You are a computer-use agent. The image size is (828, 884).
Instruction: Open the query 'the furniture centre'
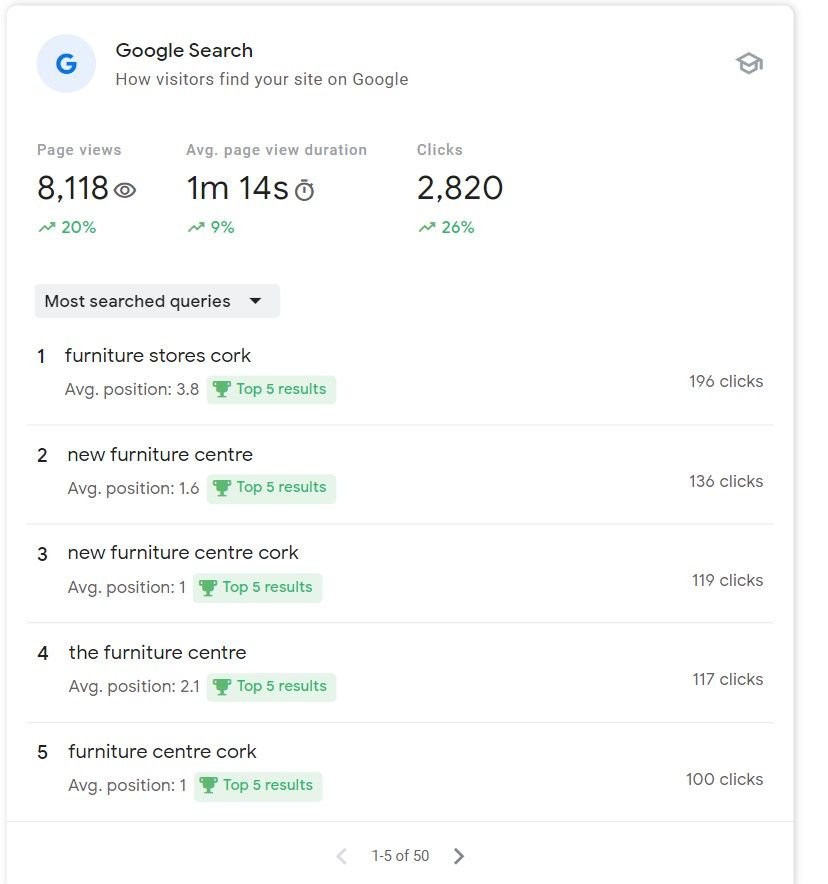[157, 653]
